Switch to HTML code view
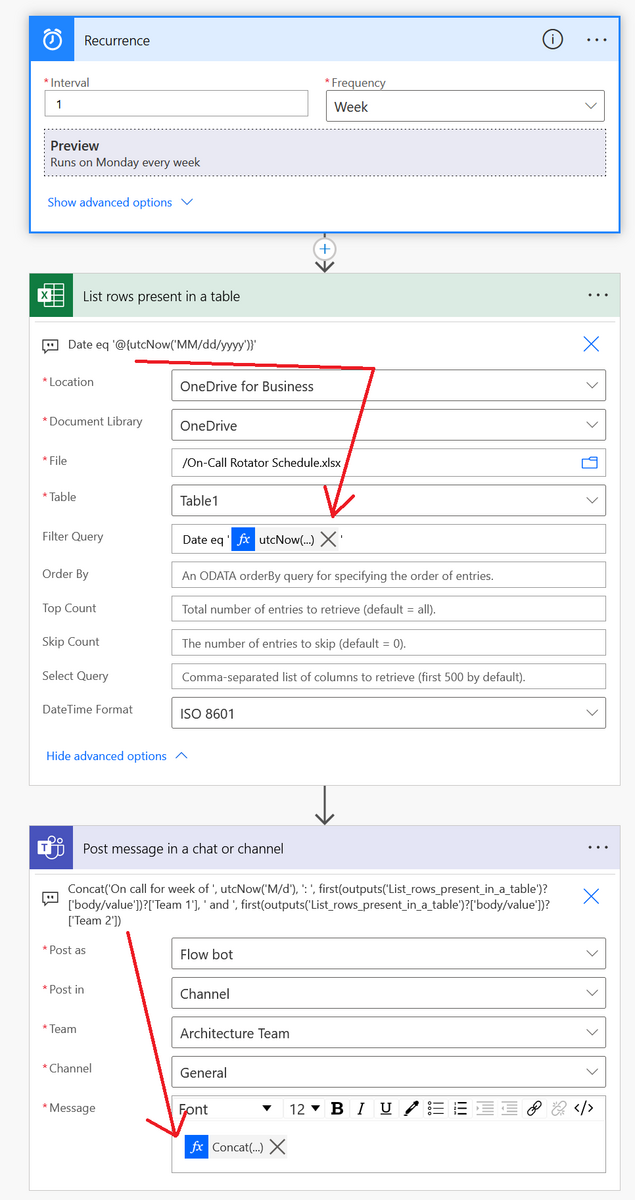 [x=585, y=1108]
